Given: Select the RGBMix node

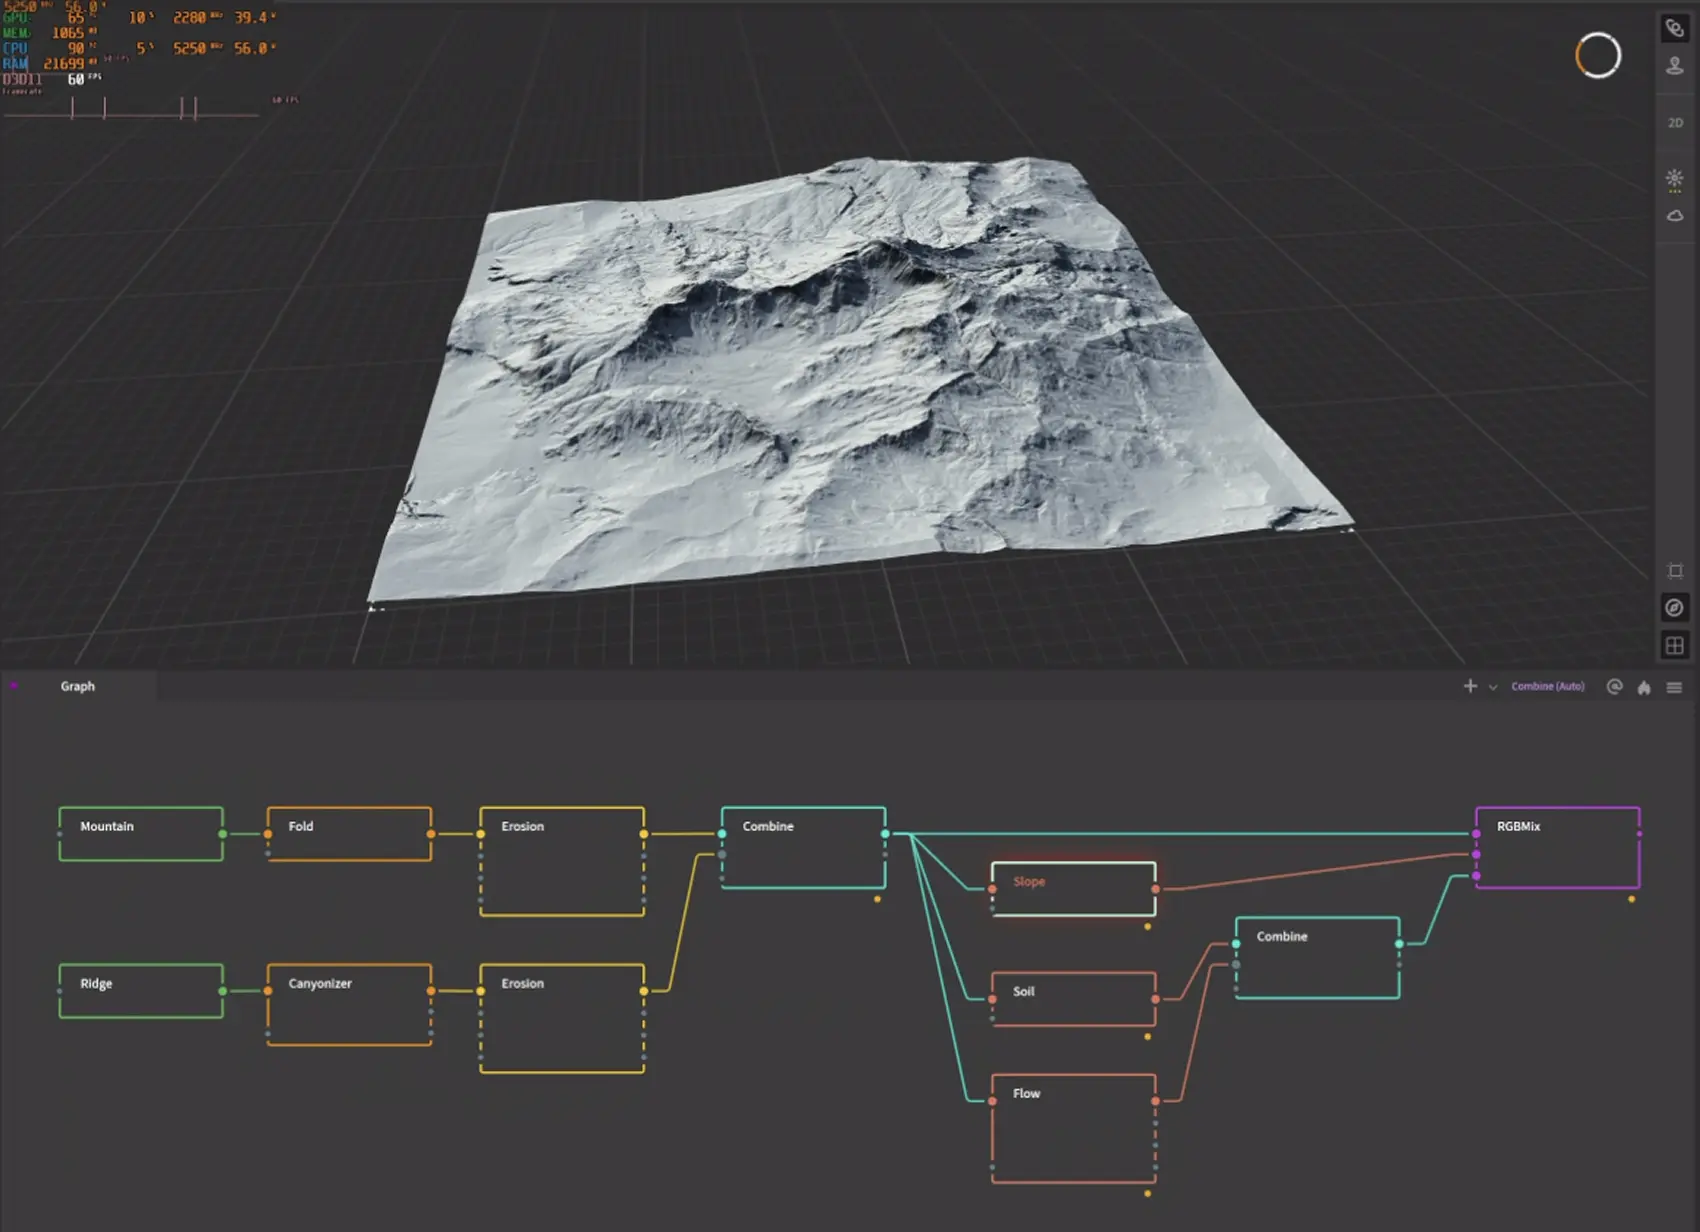Looking at the screenshot, I should (x=1557, y=848).
